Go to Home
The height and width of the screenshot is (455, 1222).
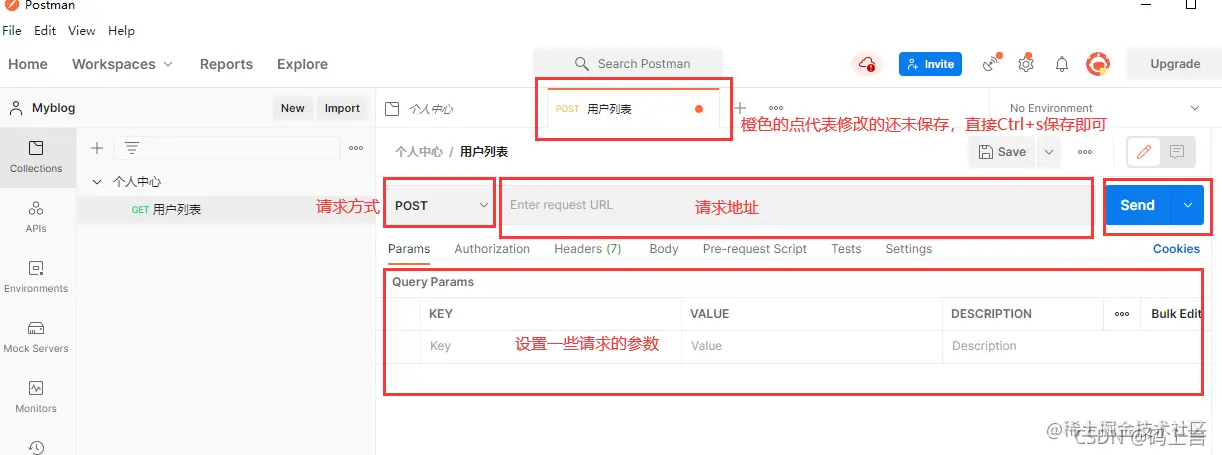click(28, 64)
